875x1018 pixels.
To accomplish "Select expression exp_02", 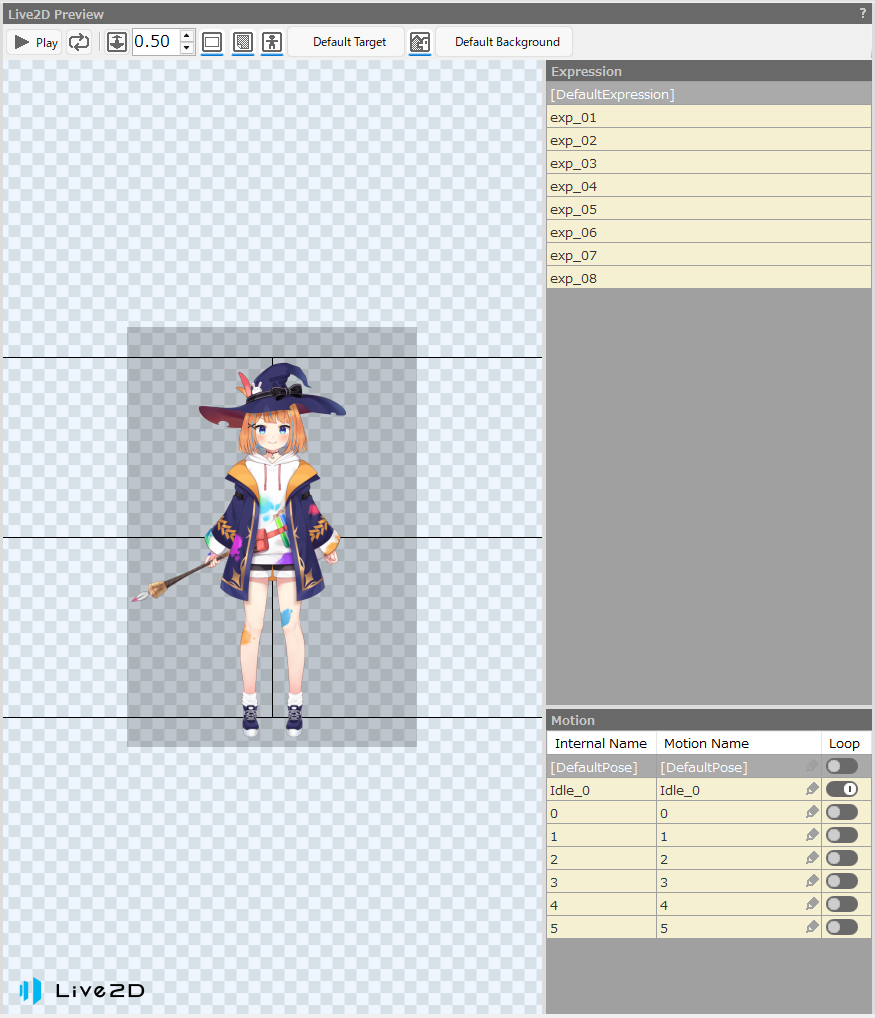I will (x=709, y=140).
